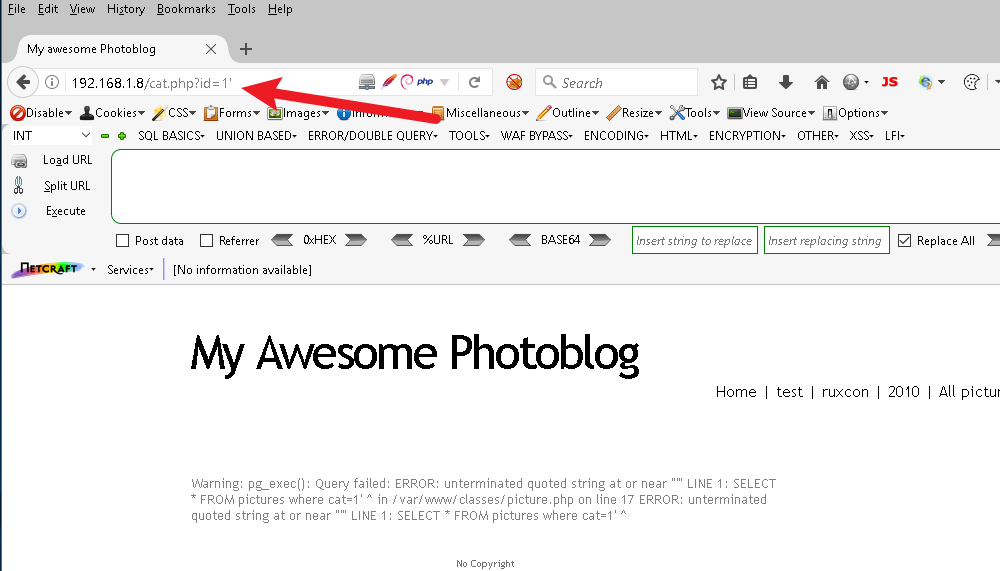This screenshot has height=571, width=1000.
Task: Go to the browser home page icon
Action: coord(821,83)
